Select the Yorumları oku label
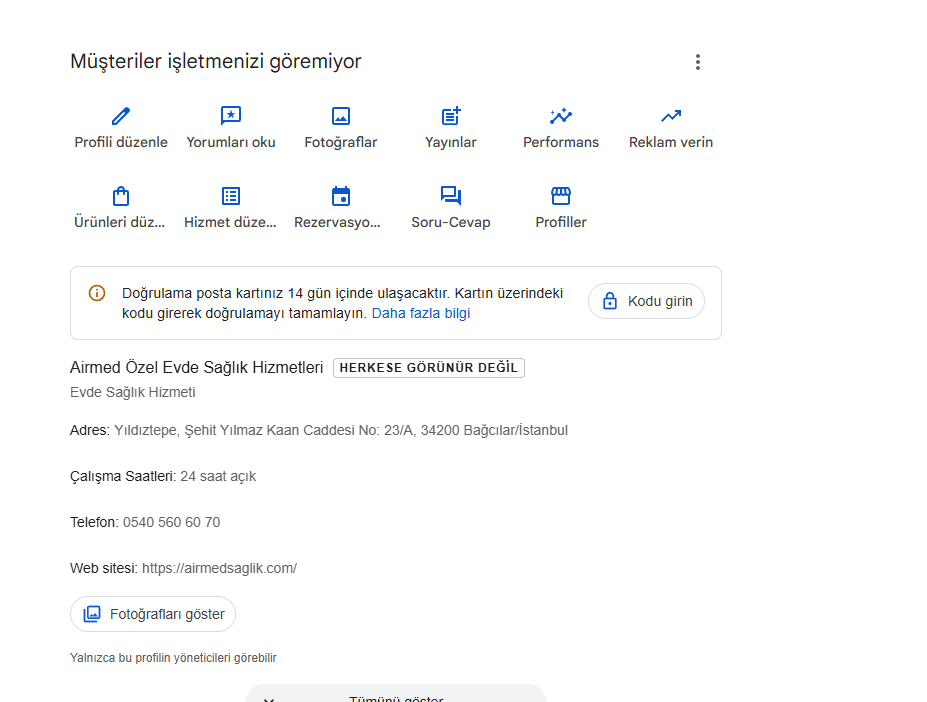 (x=231, y=142)
